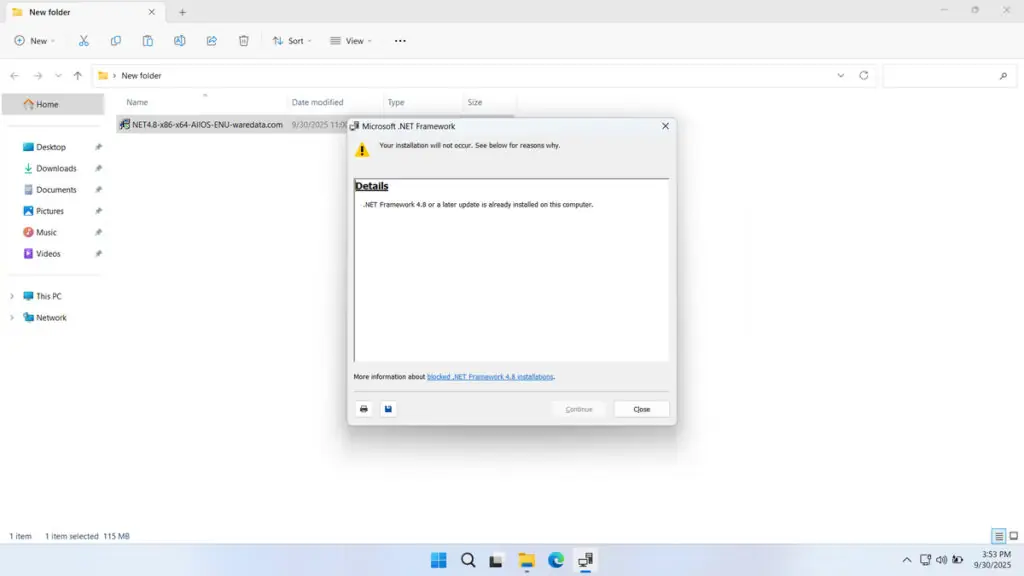Click the Refresh icon in the address bar
1024x576 pixels.
pos(862,75)
